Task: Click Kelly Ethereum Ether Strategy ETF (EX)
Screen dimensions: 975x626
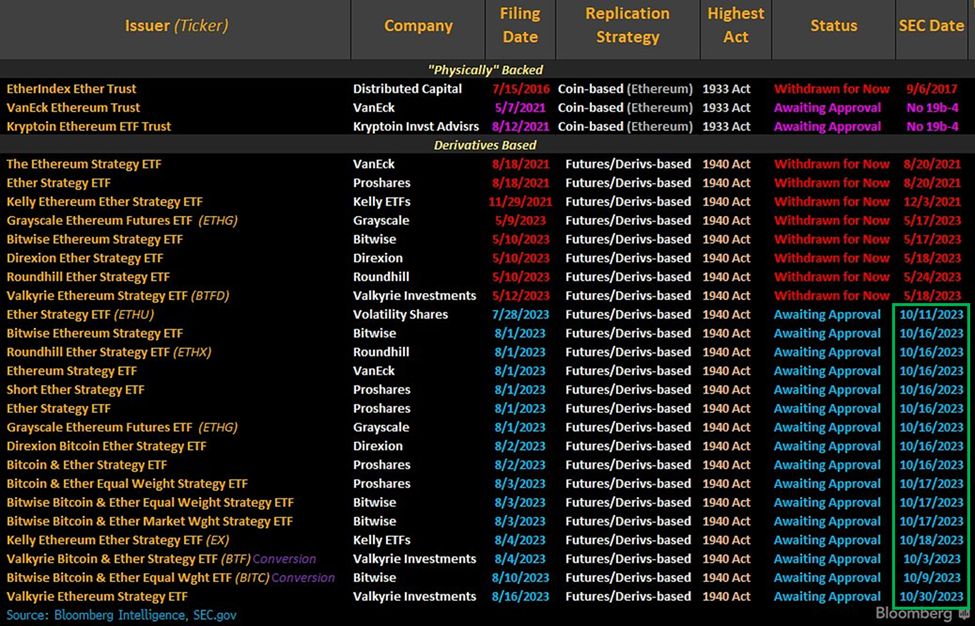Action: coord(118,540)
